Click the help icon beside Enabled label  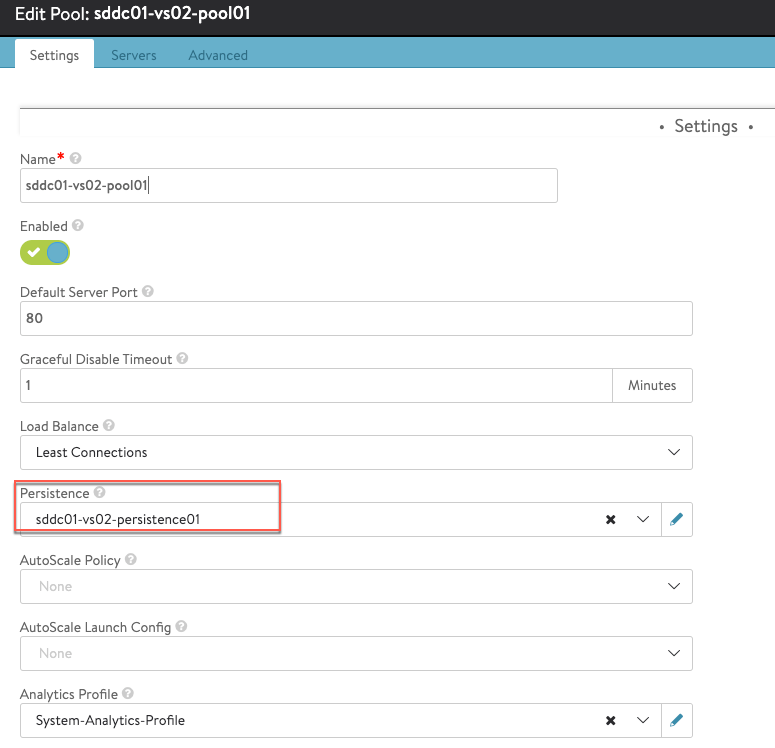click(78, 227)
